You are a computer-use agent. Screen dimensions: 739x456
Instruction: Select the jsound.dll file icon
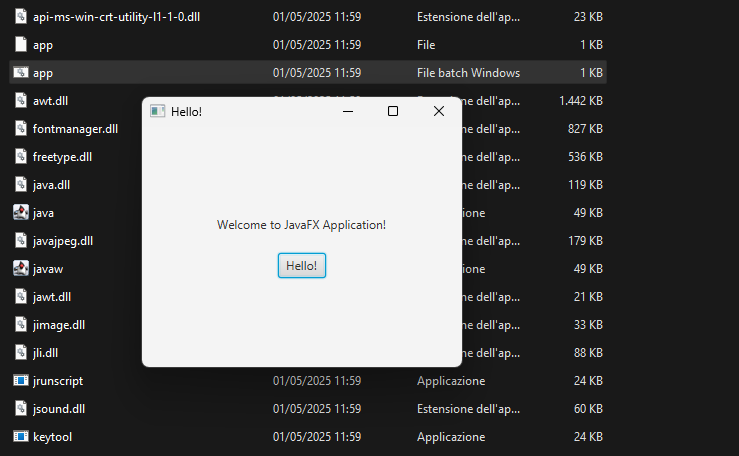[x=21, y=408]
